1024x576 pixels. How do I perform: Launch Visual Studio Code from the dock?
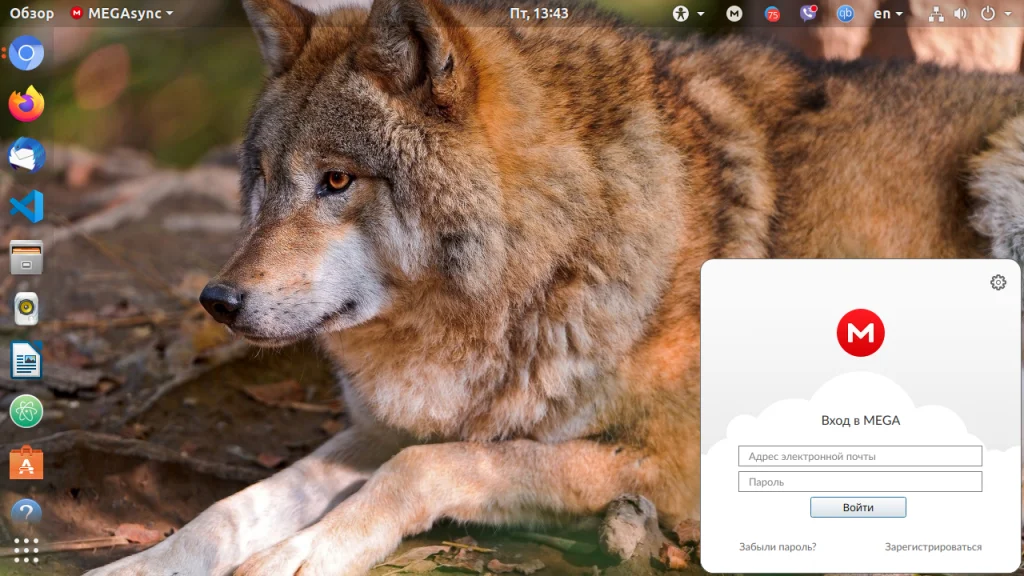click(x=26, y=206)
